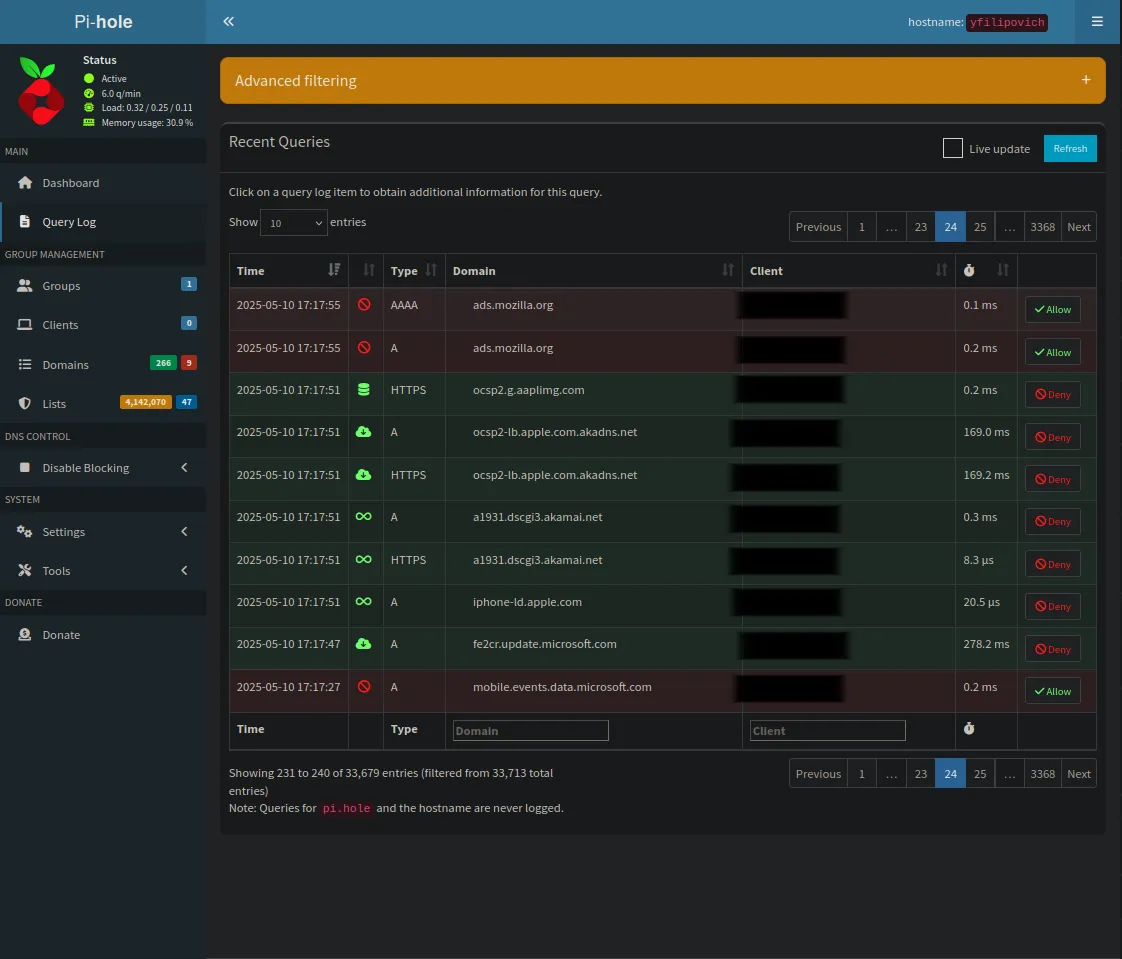This screenshot has height=959, width=1122.
Task: Deny fe2cr.update.microsoft.com query
Action: [1053, 649]
